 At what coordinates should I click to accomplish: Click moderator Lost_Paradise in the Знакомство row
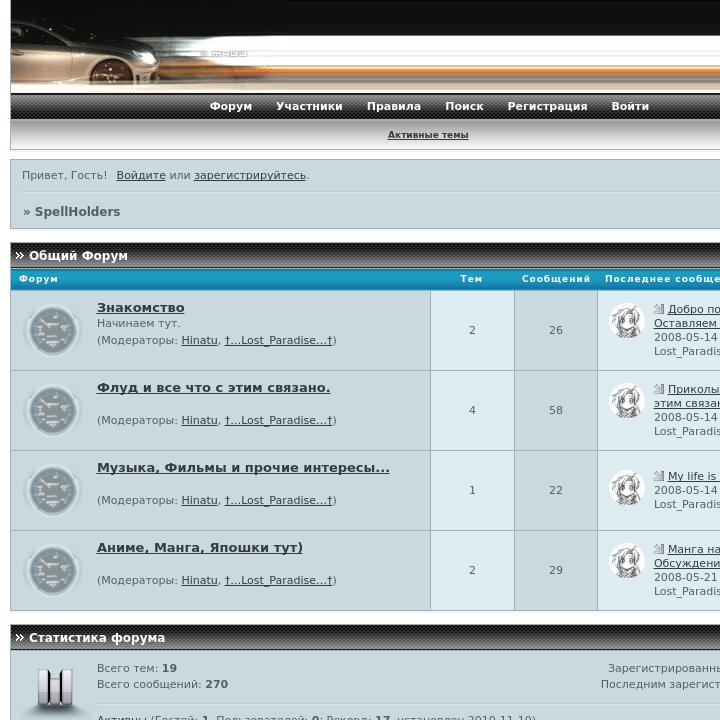[x=279, y=340]
